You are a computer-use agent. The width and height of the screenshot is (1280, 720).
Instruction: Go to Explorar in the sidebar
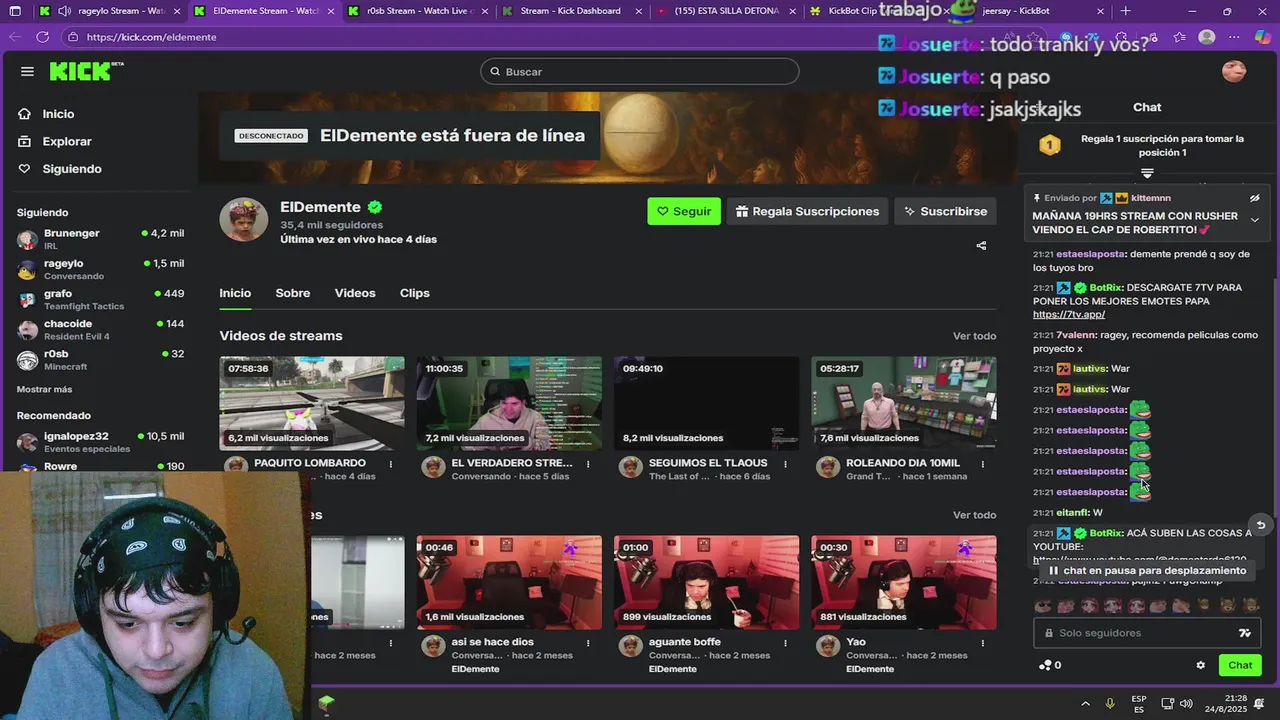(67, 142)
